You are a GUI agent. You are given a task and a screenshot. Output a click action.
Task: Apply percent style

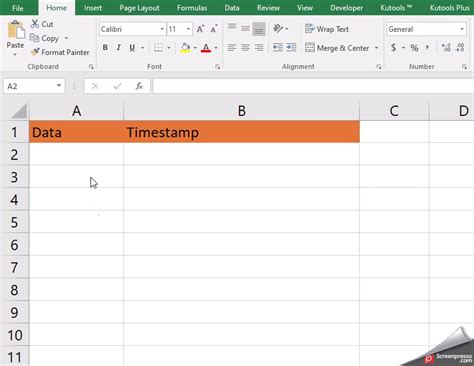(414, 48)
